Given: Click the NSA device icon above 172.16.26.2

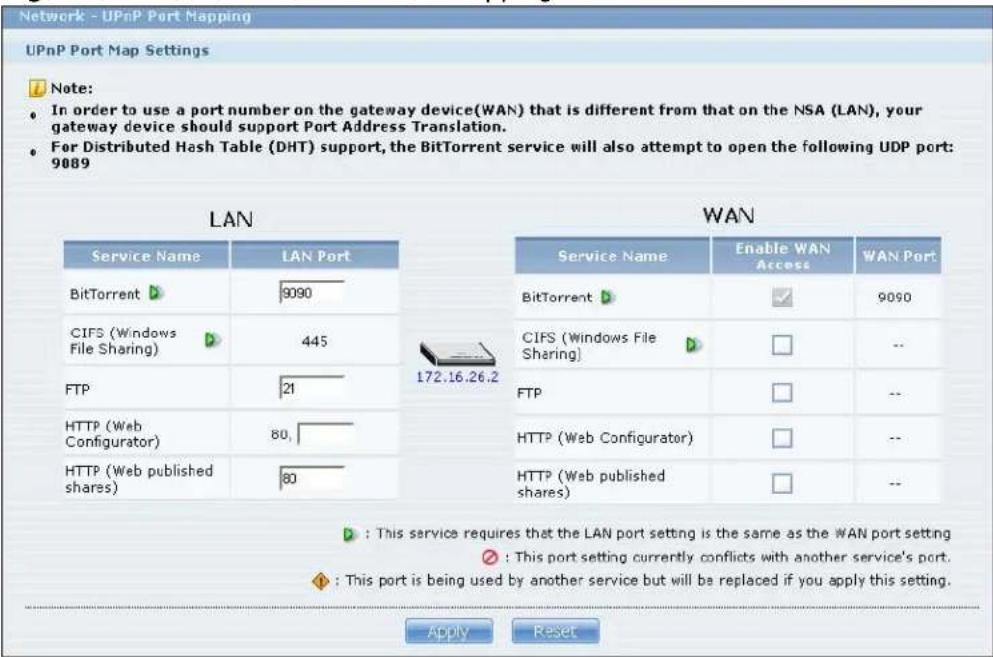Looking at the screenshot, I should point(457,353).
